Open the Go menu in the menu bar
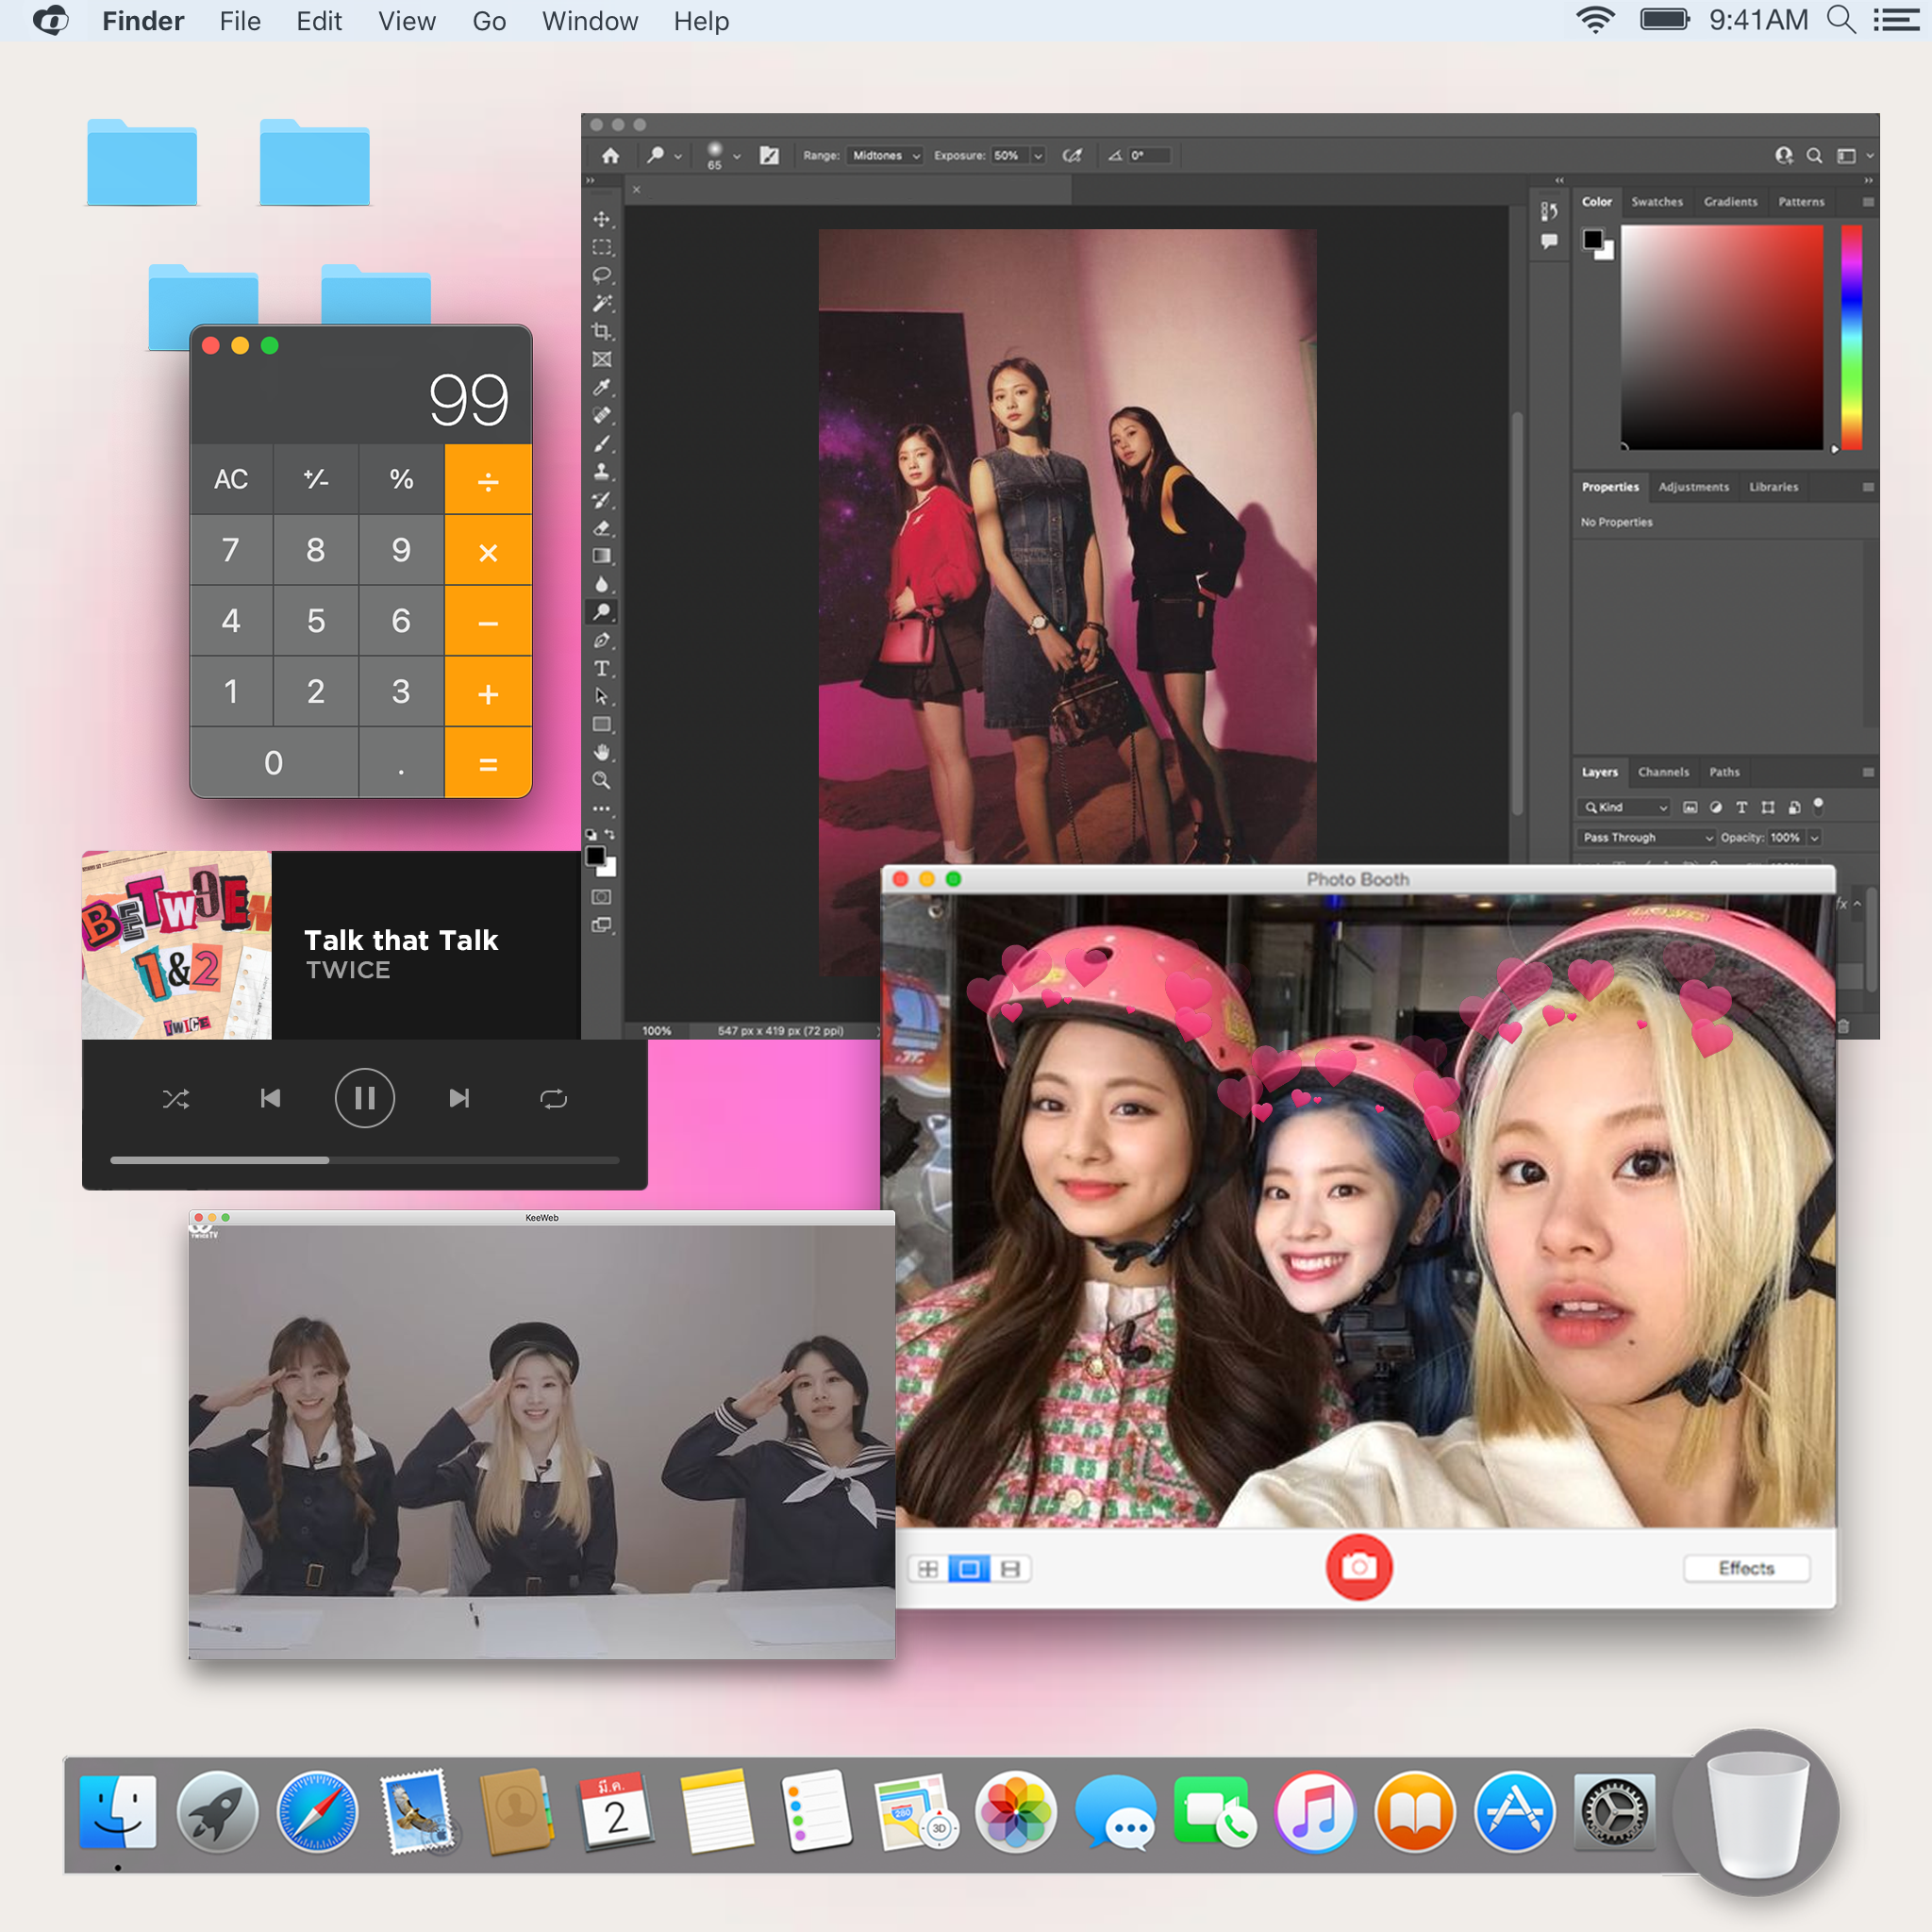The width and height of the screenshot is (1932, 1932). [x=489, y=21]
